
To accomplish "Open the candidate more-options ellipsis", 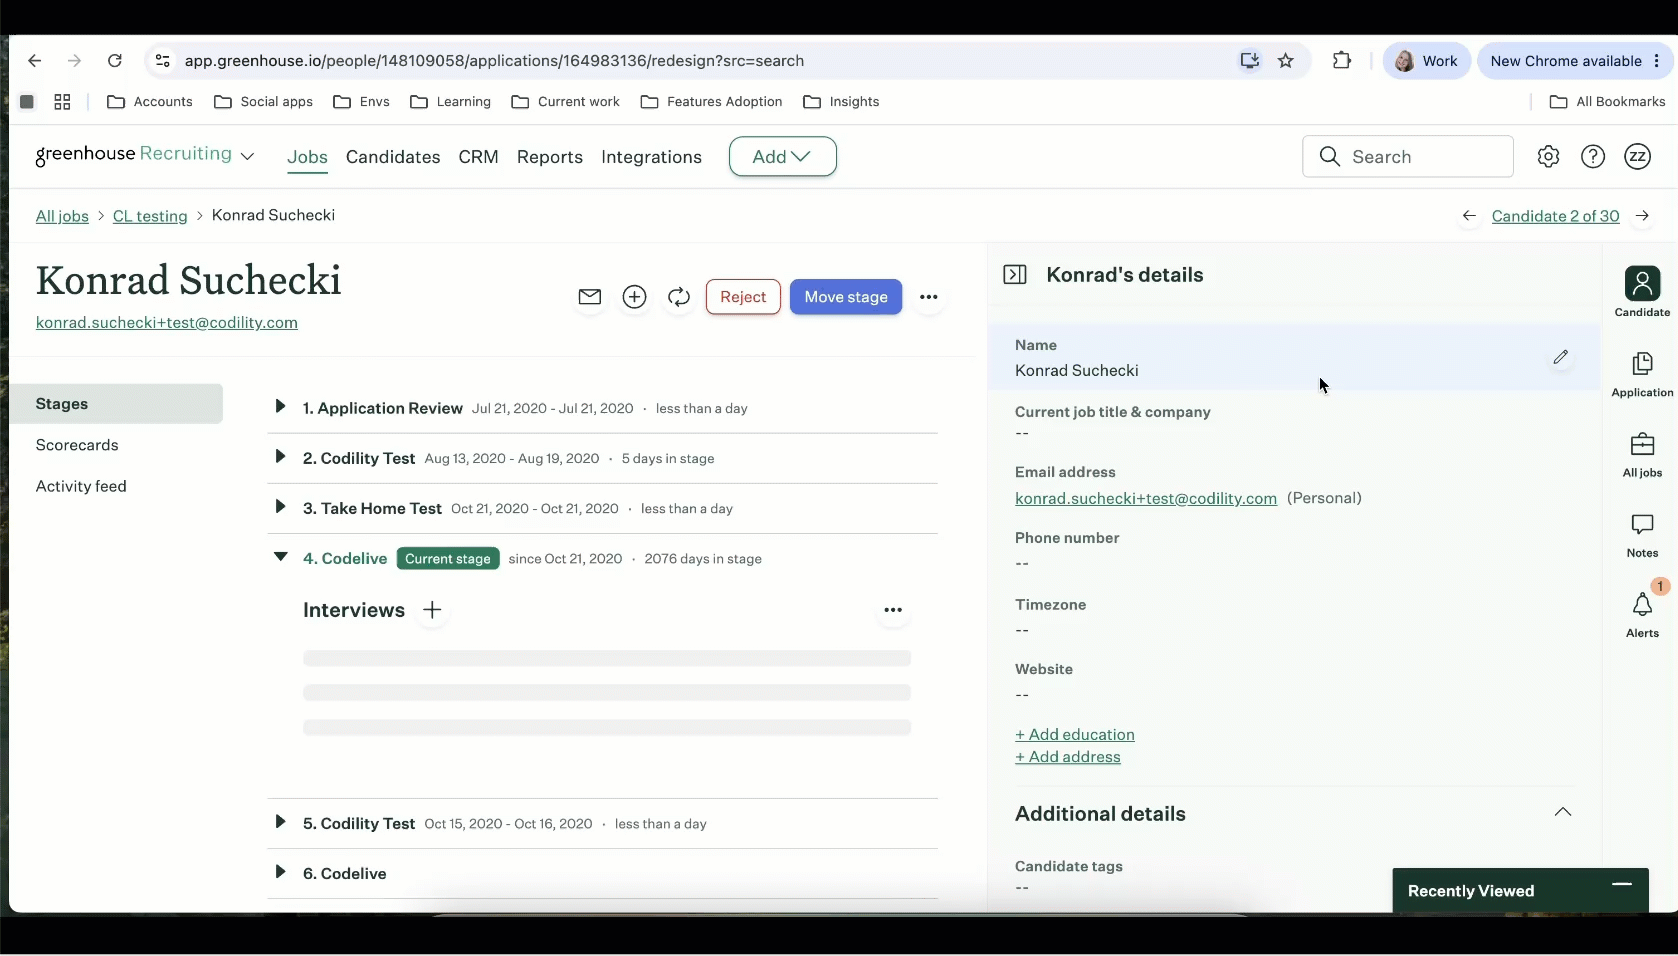I will 929,297.
